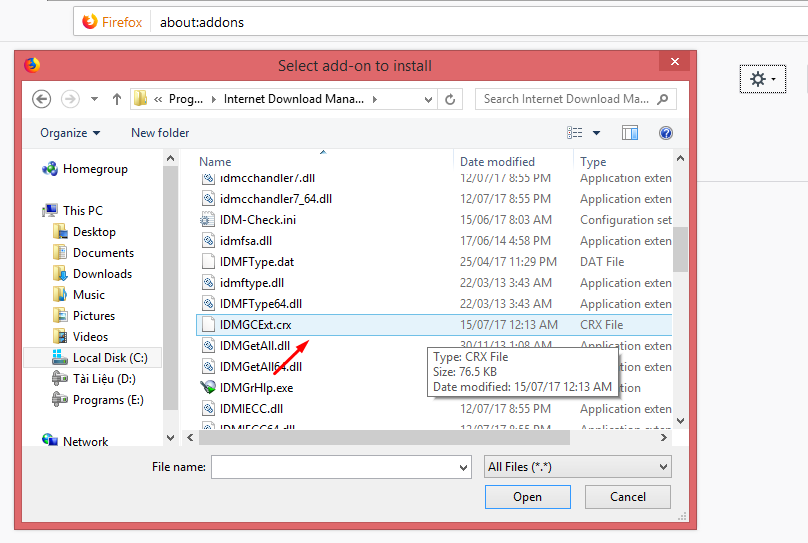
Task: Open the All Files (*.*) type dropdown
Action: 578,467
